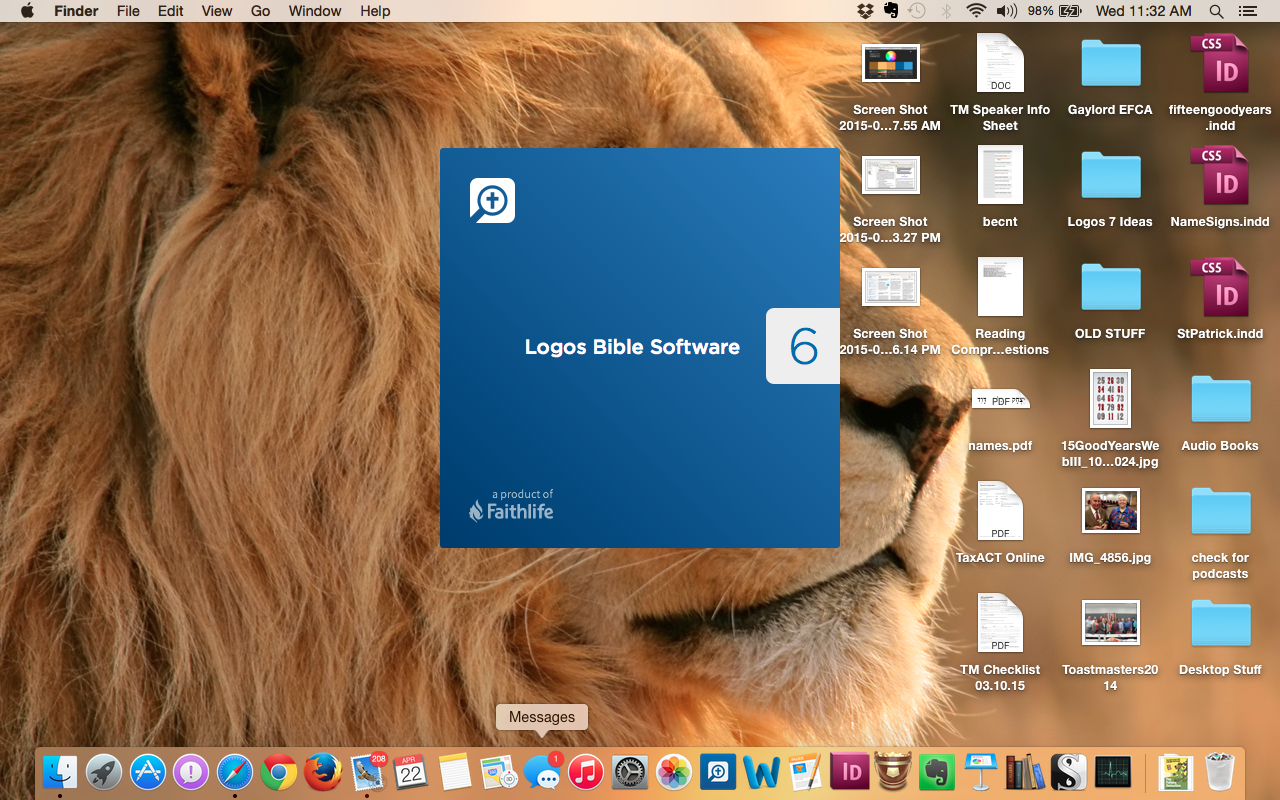
Task: Open the View menu
Action: 217,11
